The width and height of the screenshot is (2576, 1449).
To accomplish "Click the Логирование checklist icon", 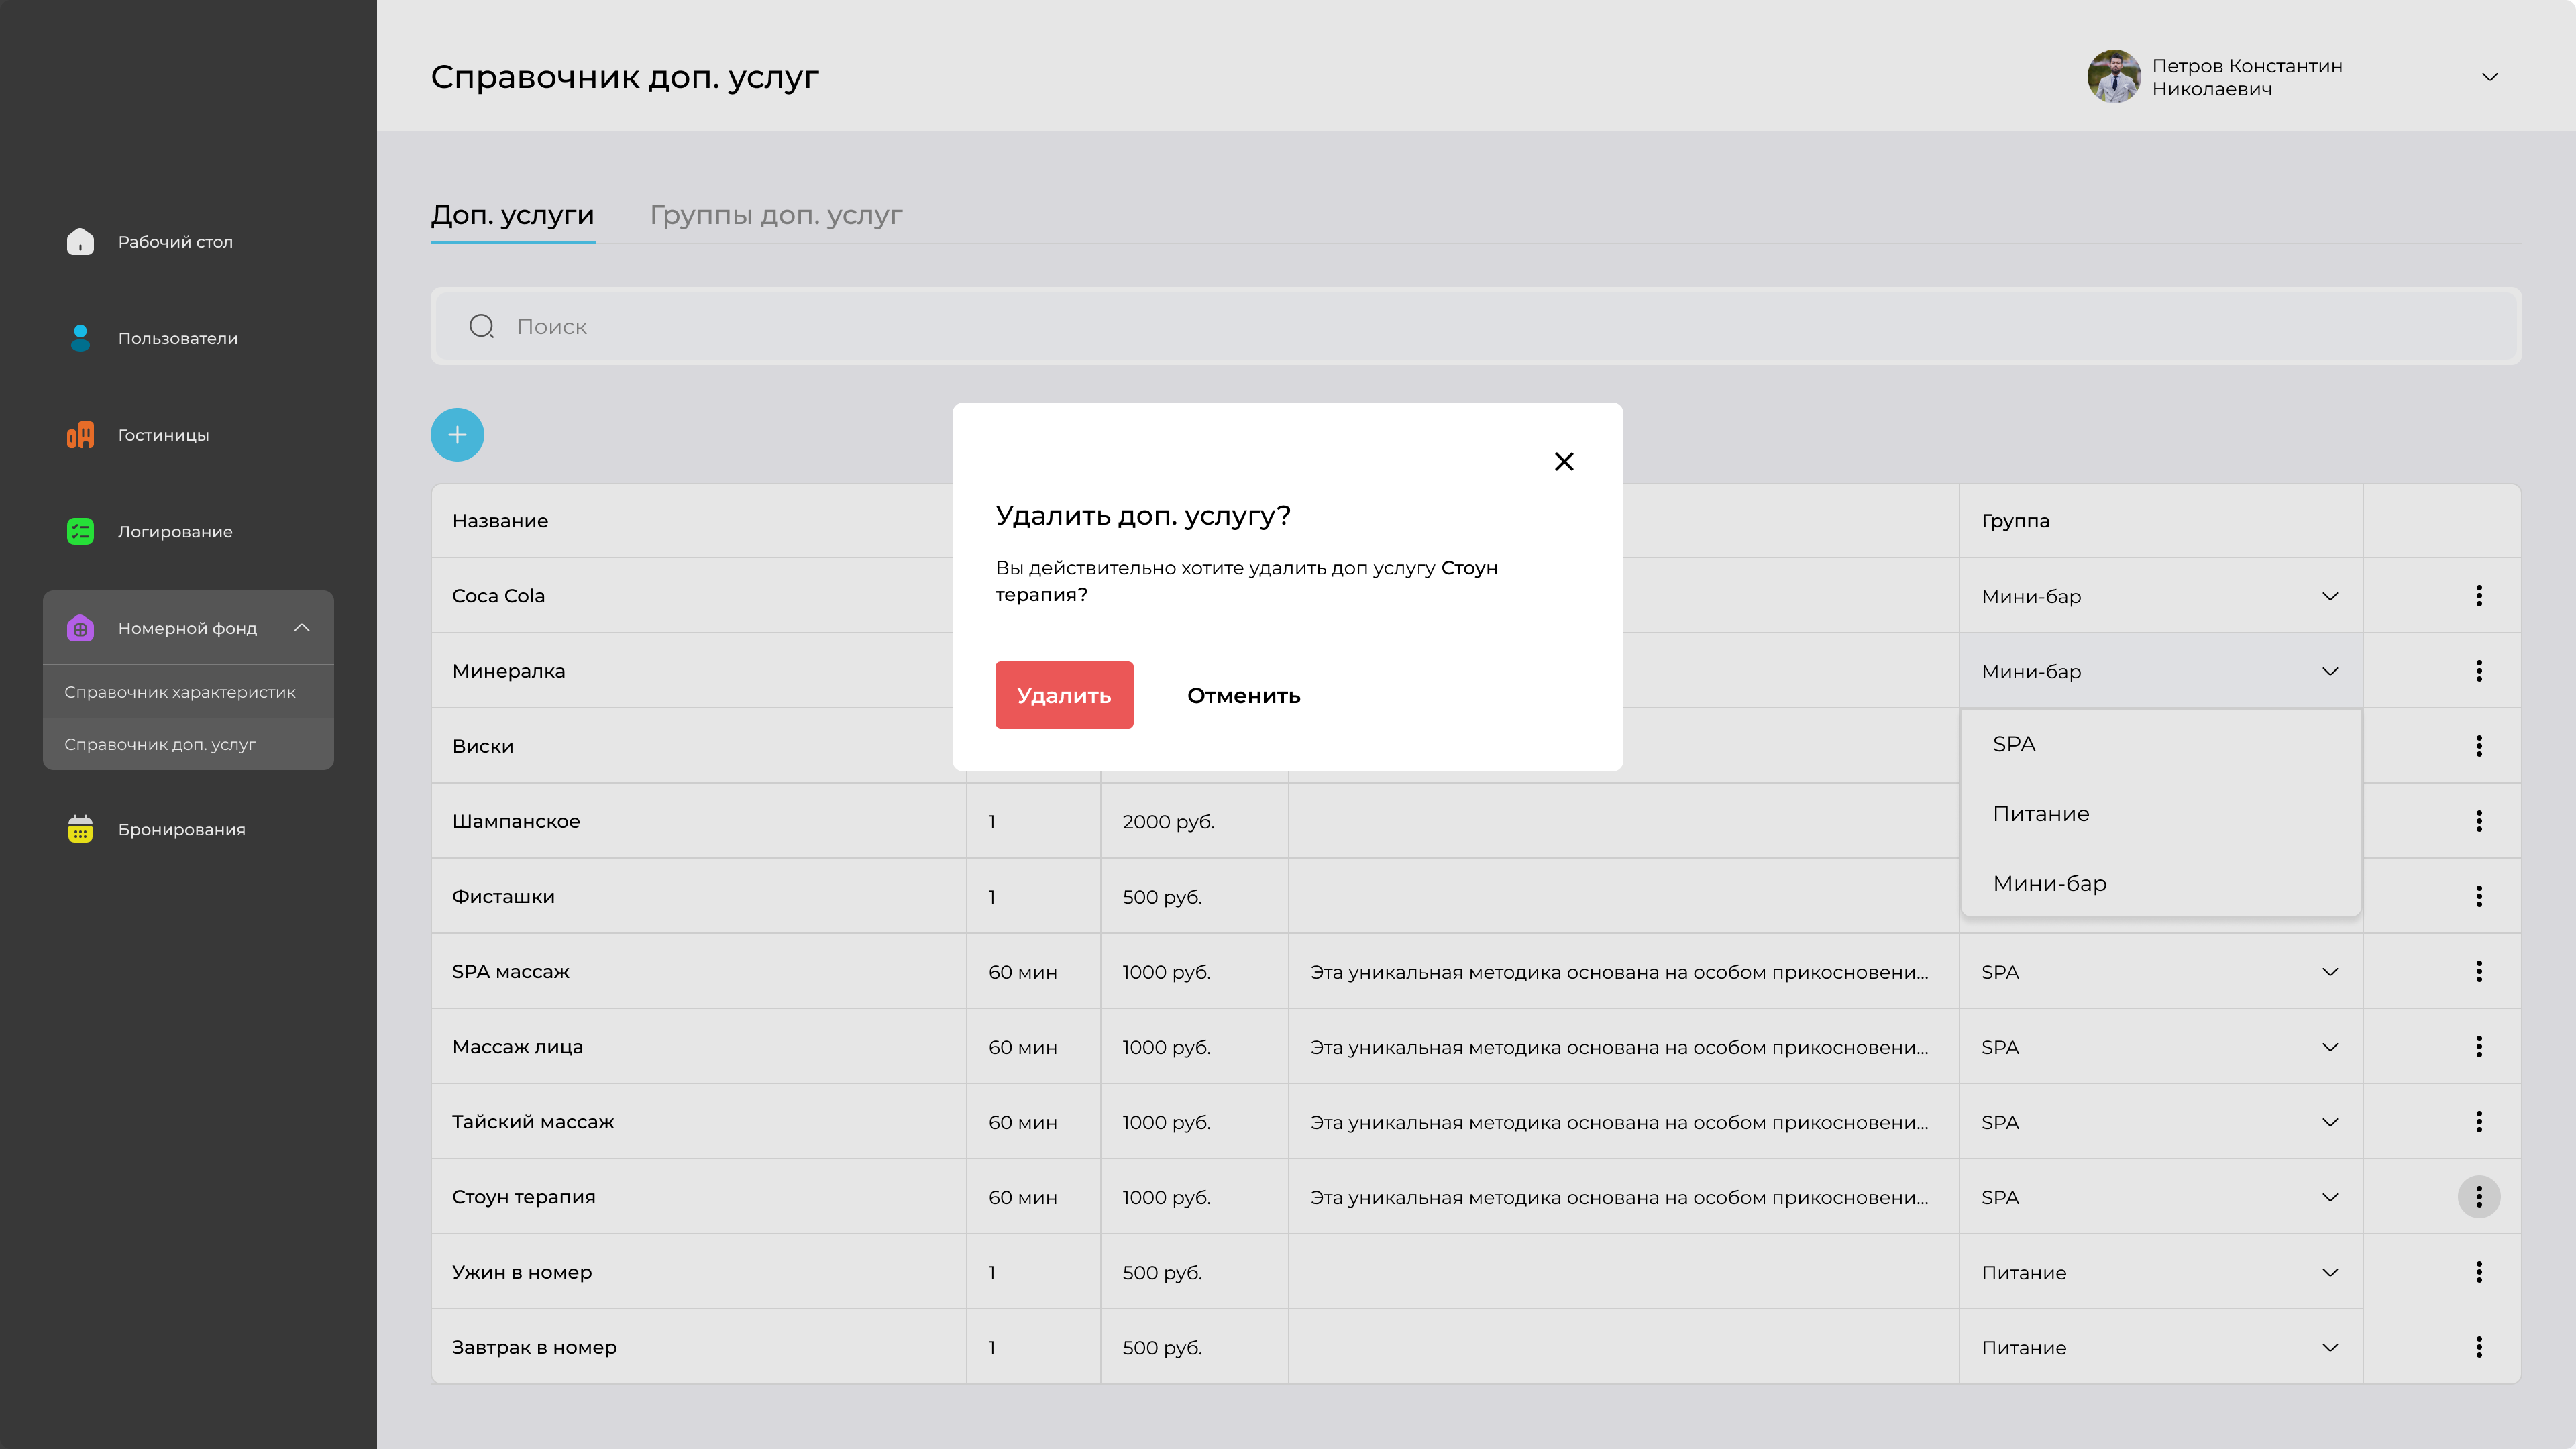I will (x=80, y=531).
